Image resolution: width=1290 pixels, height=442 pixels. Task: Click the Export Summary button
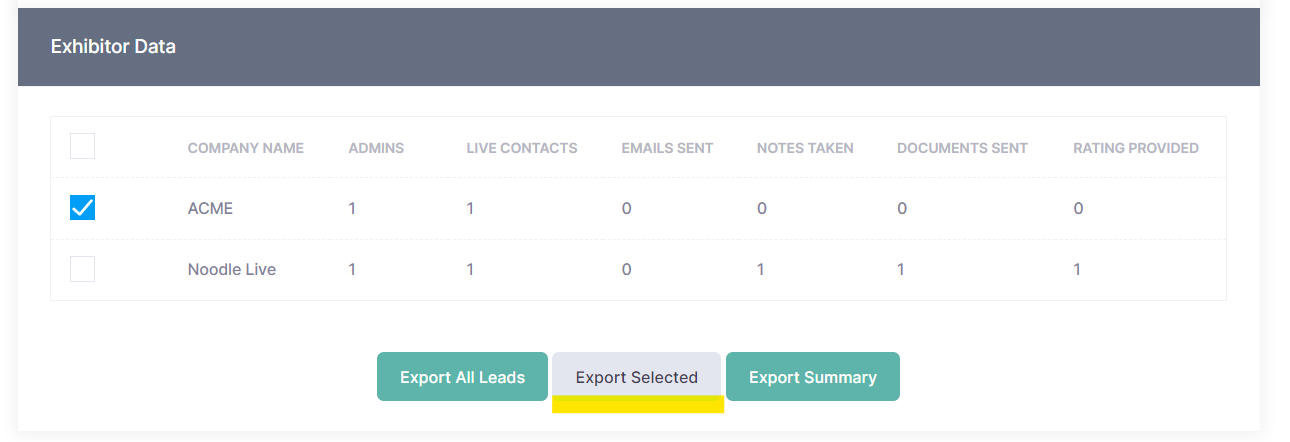coord(812,377)
